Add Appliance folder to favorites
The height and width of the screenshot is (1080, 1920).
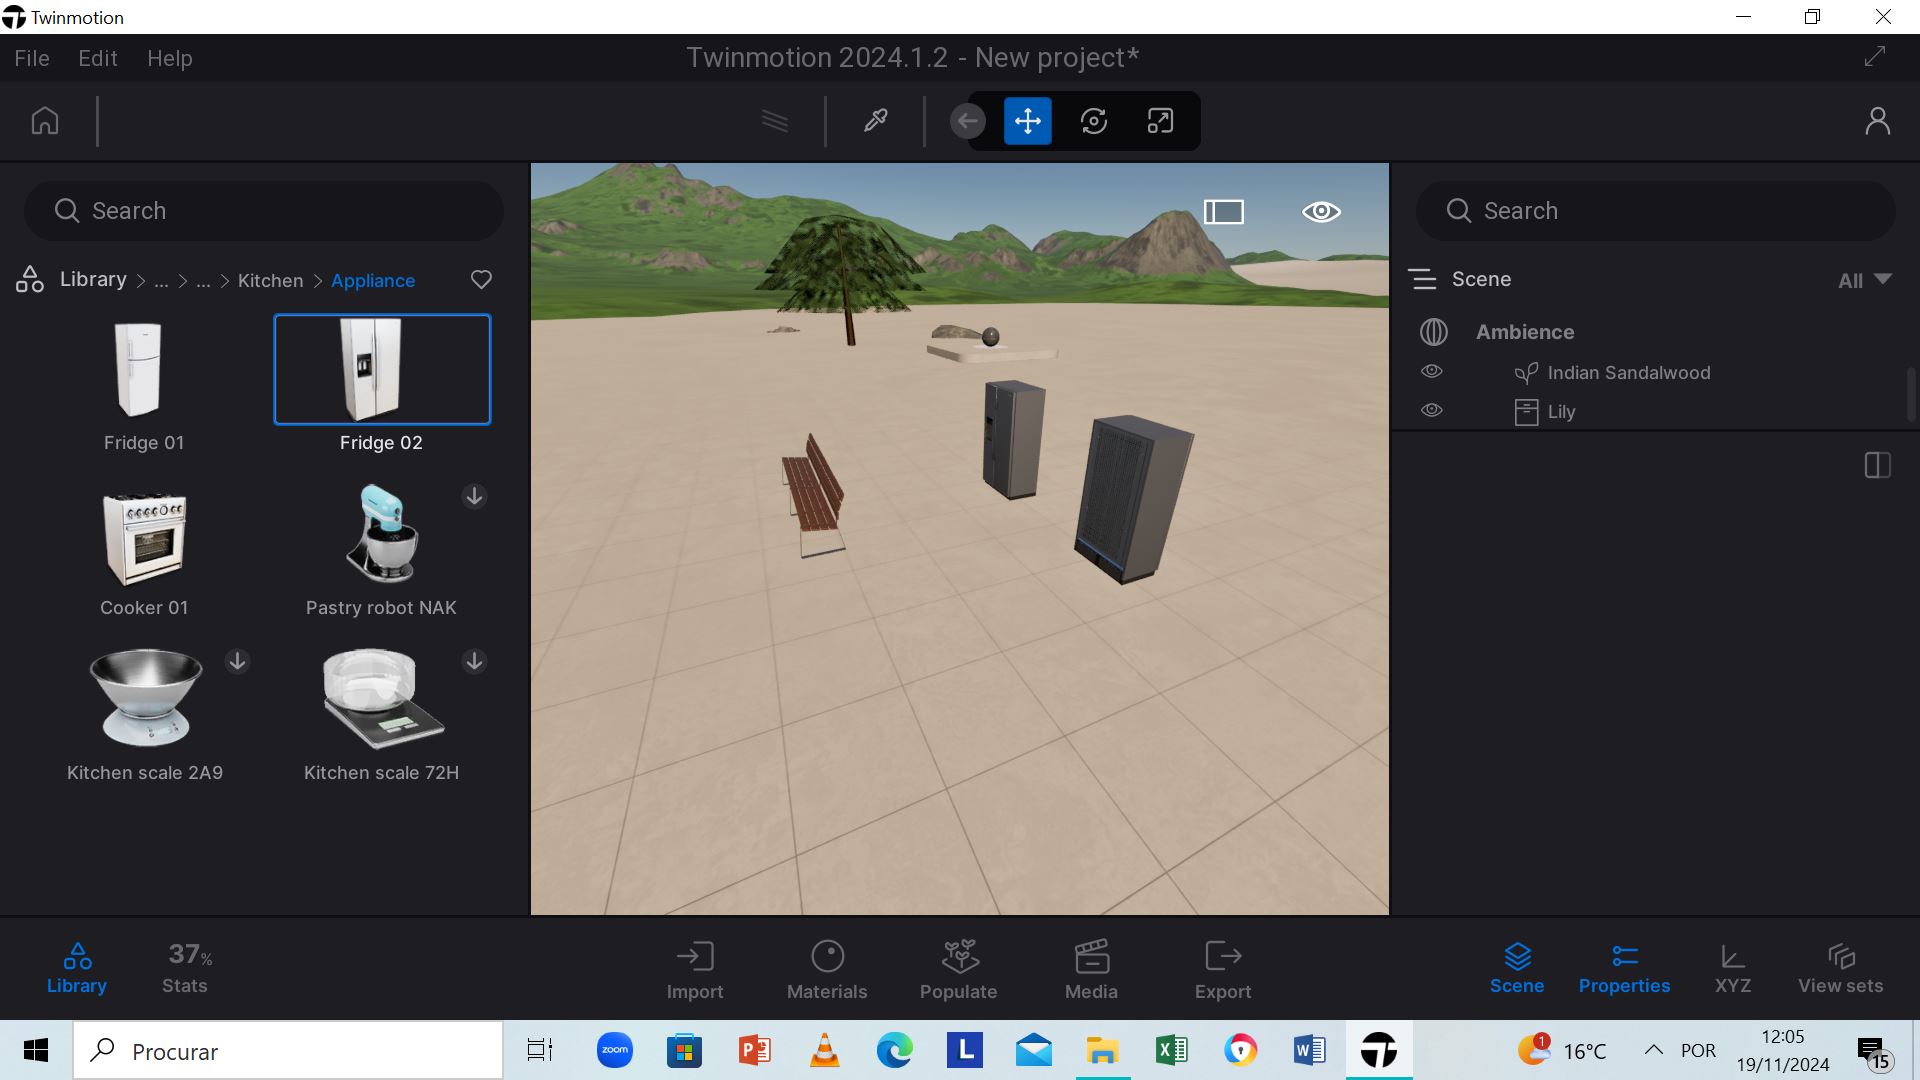481,280
